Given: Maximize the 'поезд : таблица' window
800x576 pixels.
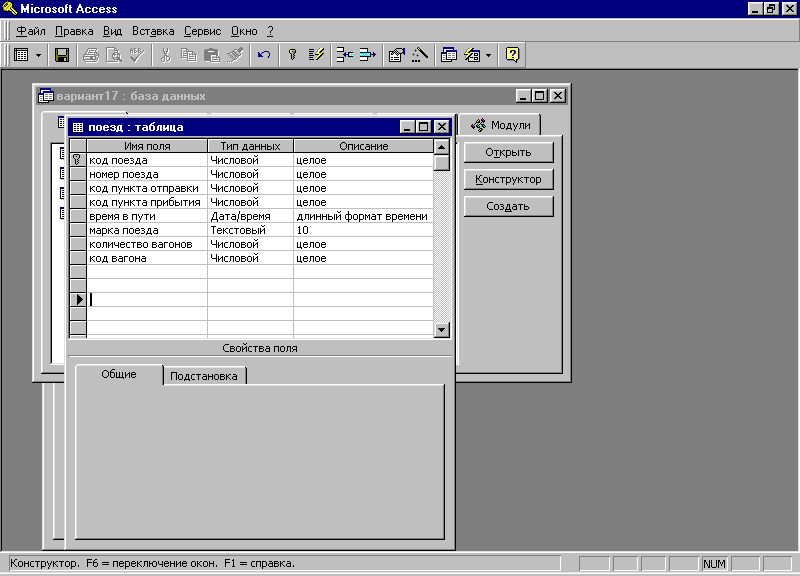Looking at the screenshot, I should (424, 127).
